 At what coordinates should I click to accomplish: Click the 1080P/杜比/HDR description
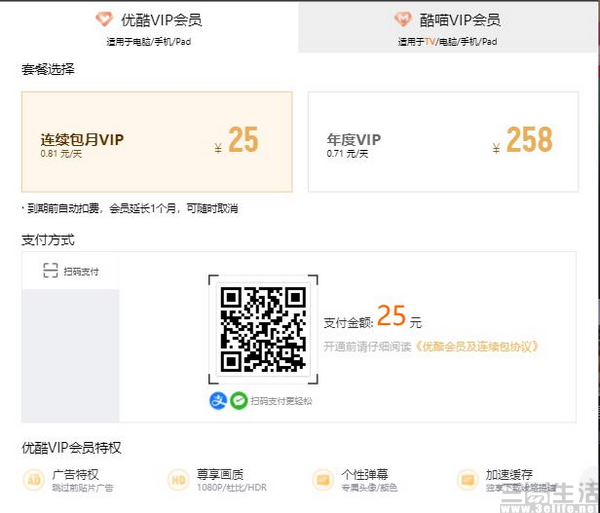click(232, 488)
